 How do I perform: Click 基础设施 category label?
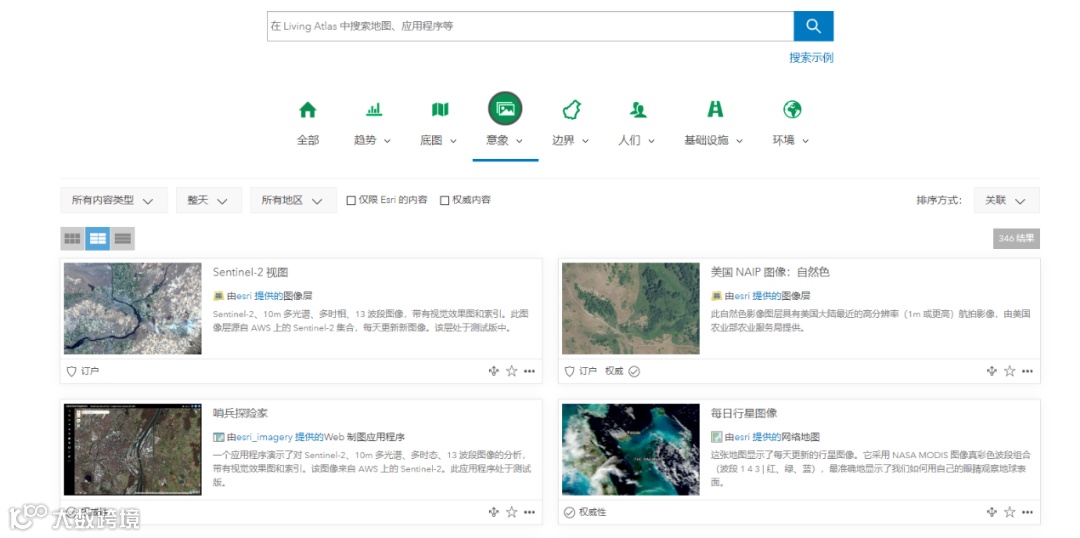click(x=706, y=140)
